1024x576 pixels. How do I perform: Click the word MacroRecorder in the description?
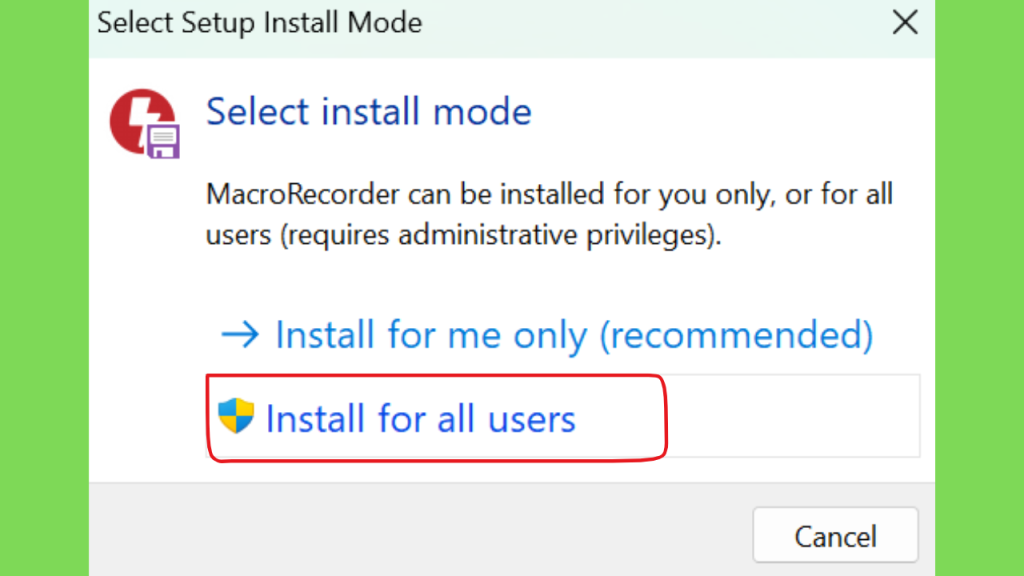point(303,194)
